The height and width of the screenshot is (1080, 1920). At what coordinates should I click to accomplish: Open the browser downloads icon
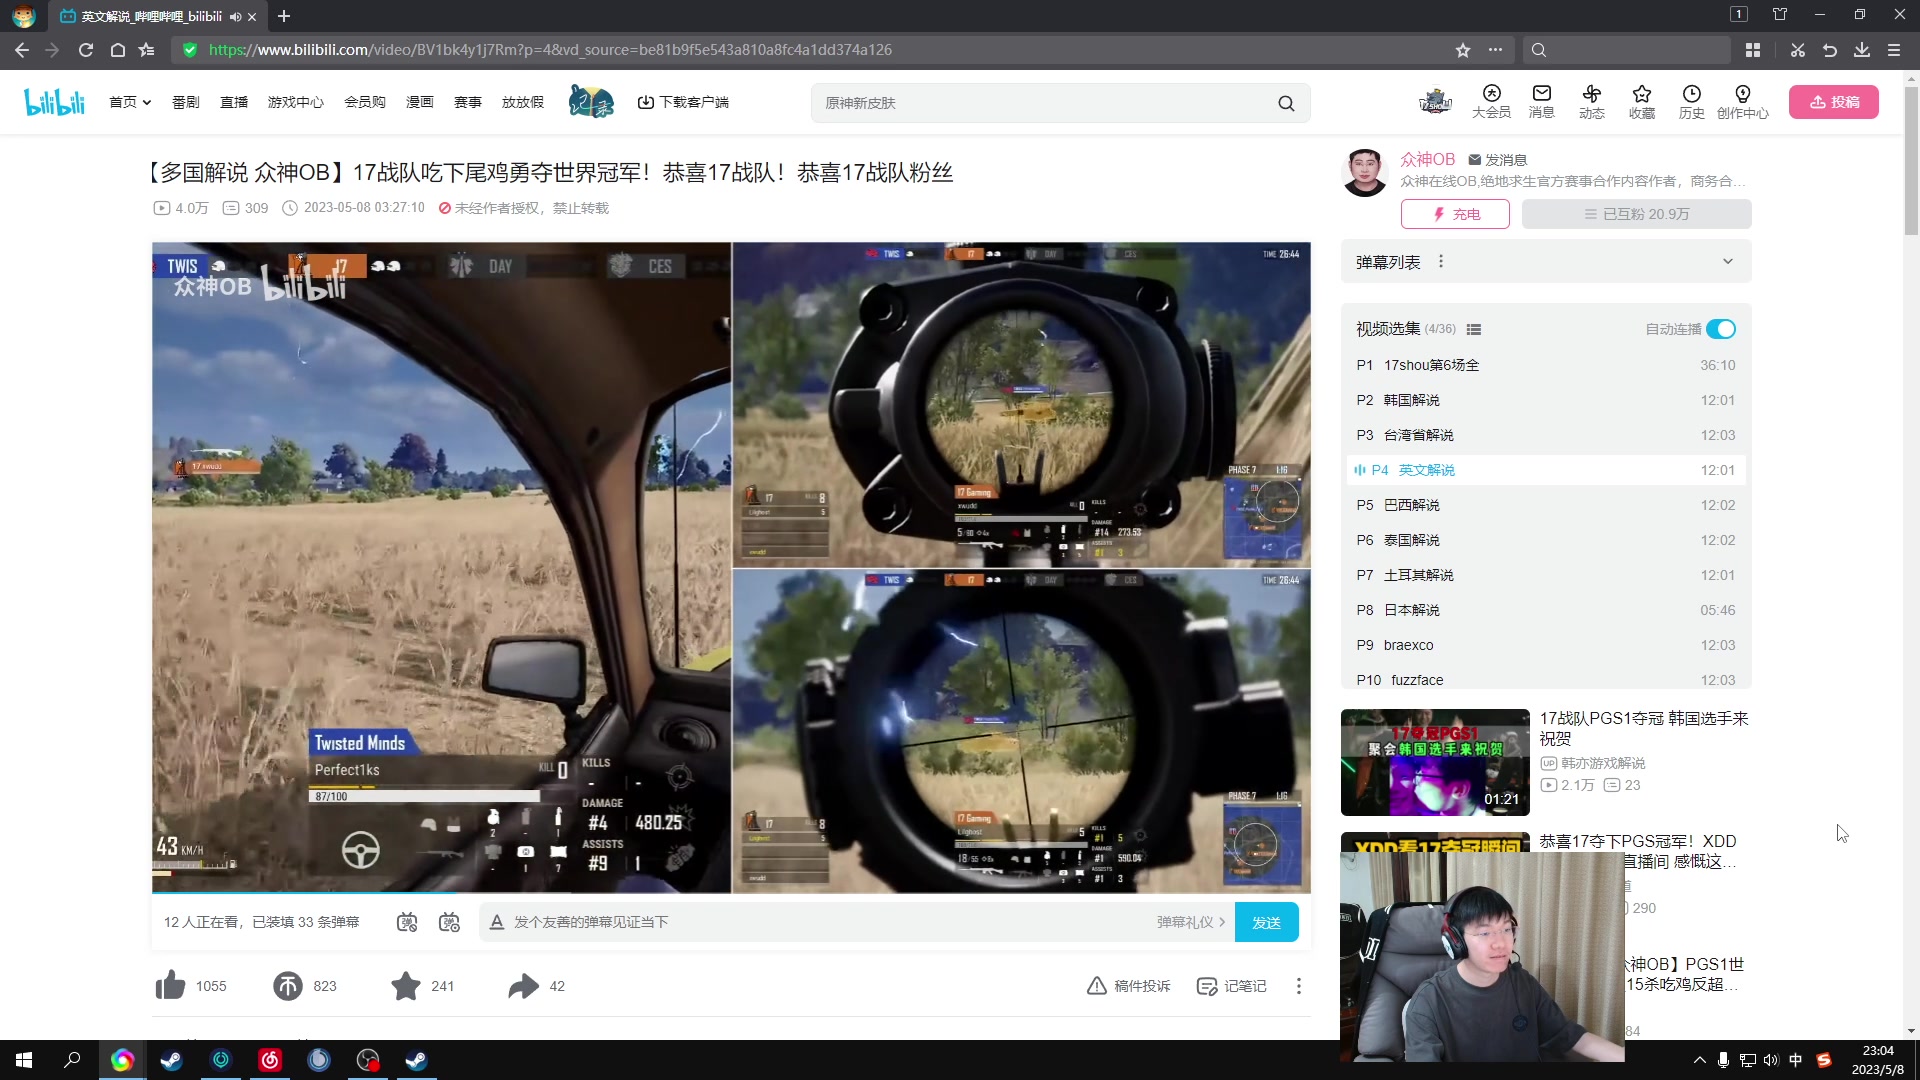point(1861,50)
